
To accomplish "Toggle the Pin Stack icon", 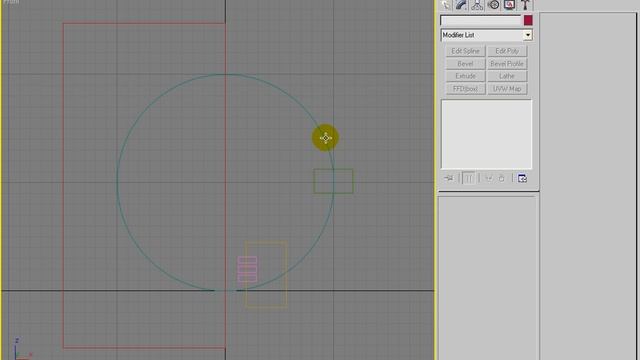I will 449,178.
